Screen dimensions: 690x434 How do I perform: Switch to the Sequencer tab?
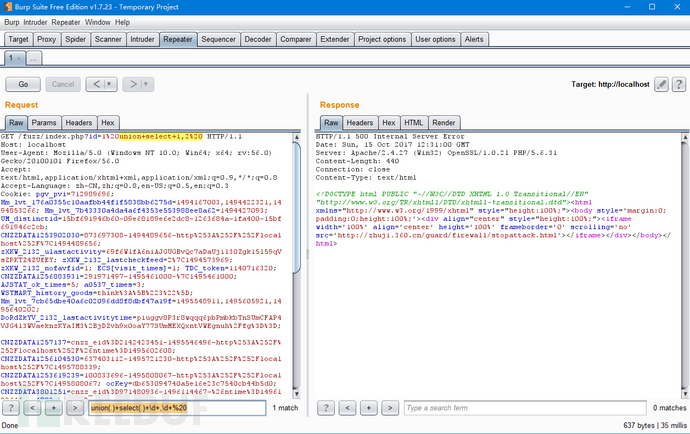[x=219, y=39]
